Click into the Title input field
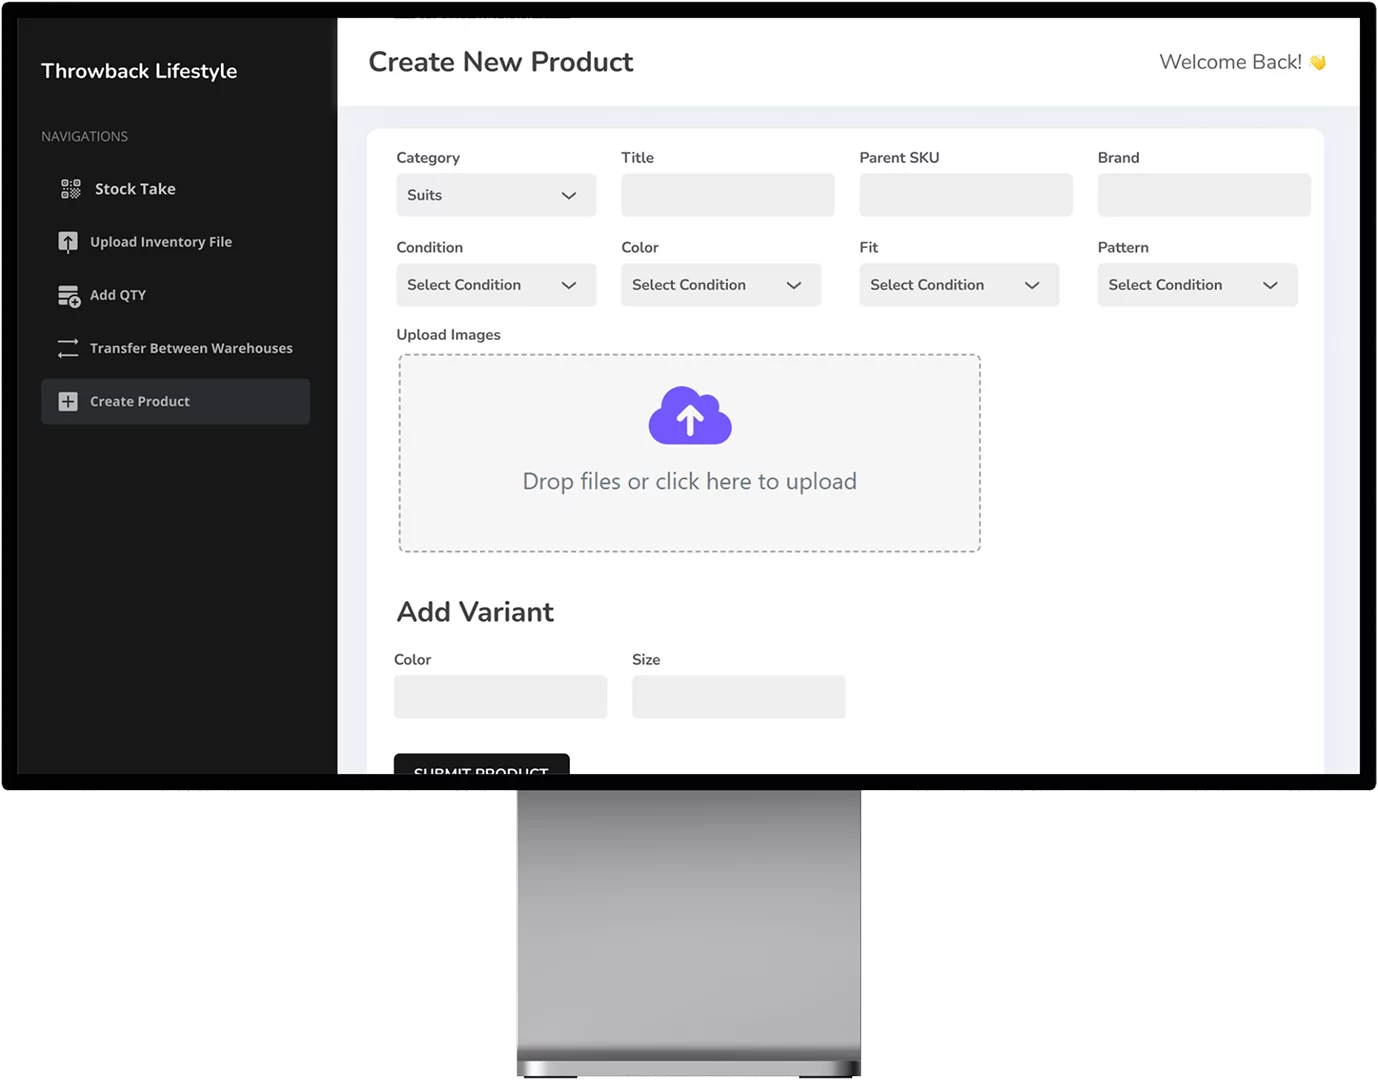Viewport: 1378px width, 1080px height. point(727,195)
